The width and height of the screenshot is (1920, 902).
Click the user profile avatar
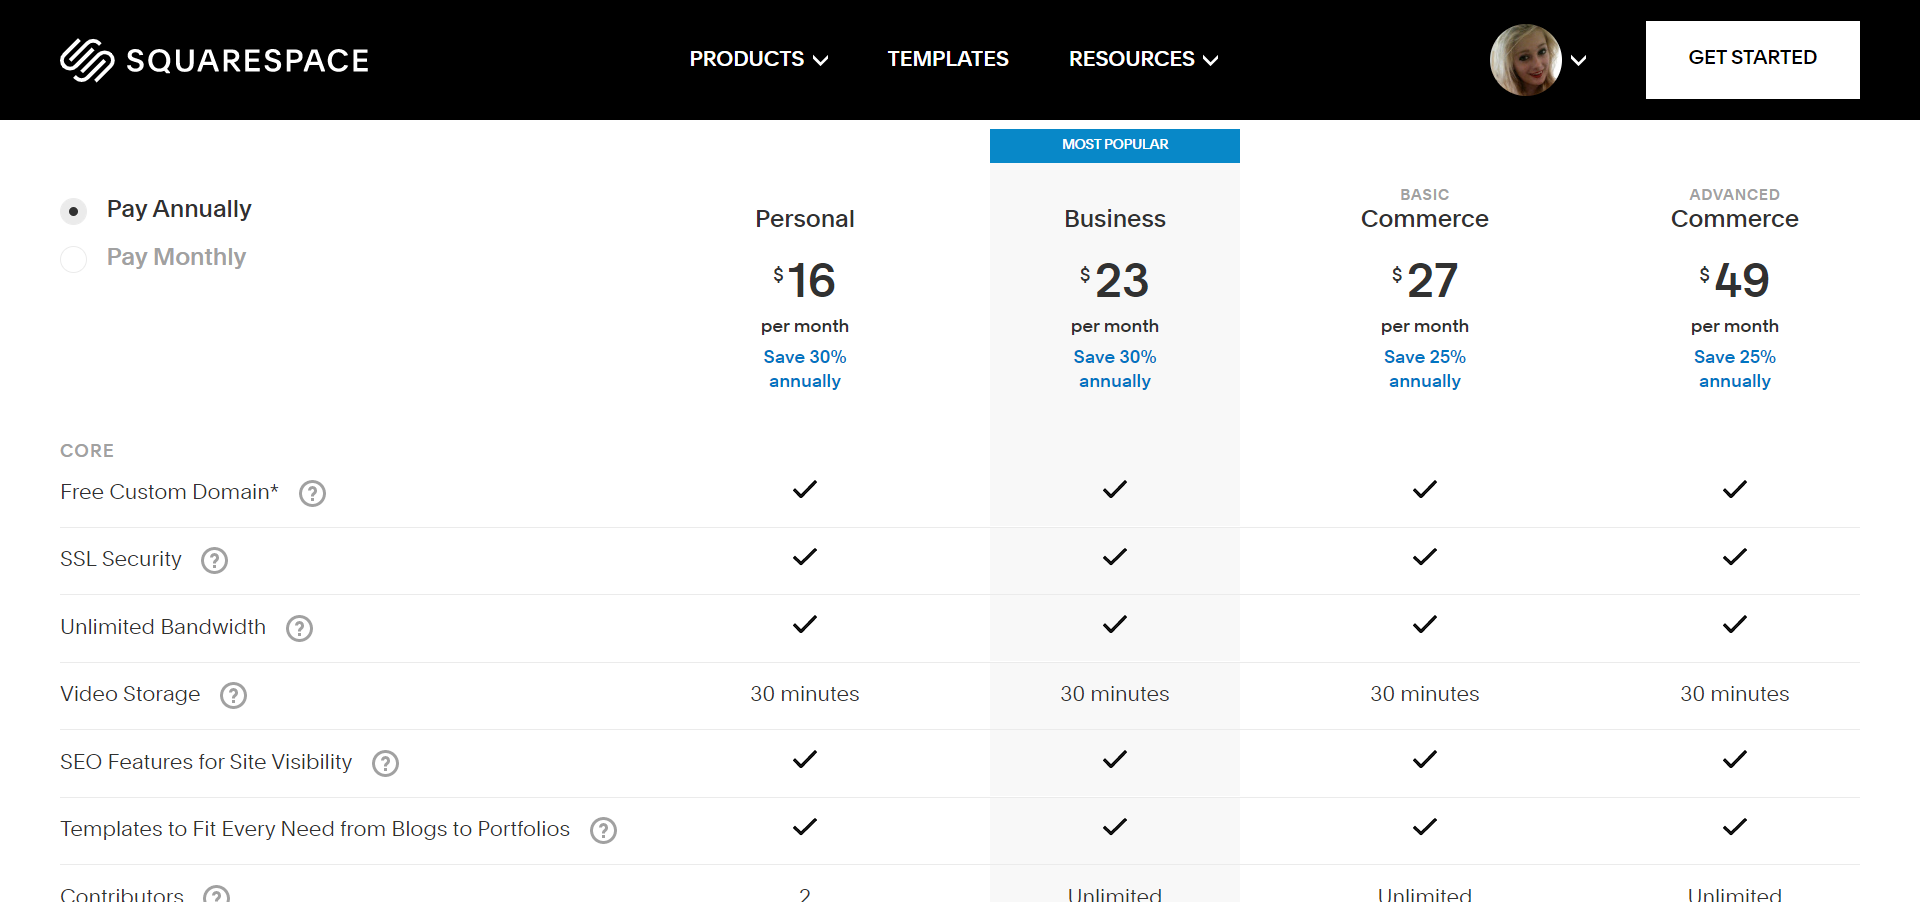coord(1524,60)
